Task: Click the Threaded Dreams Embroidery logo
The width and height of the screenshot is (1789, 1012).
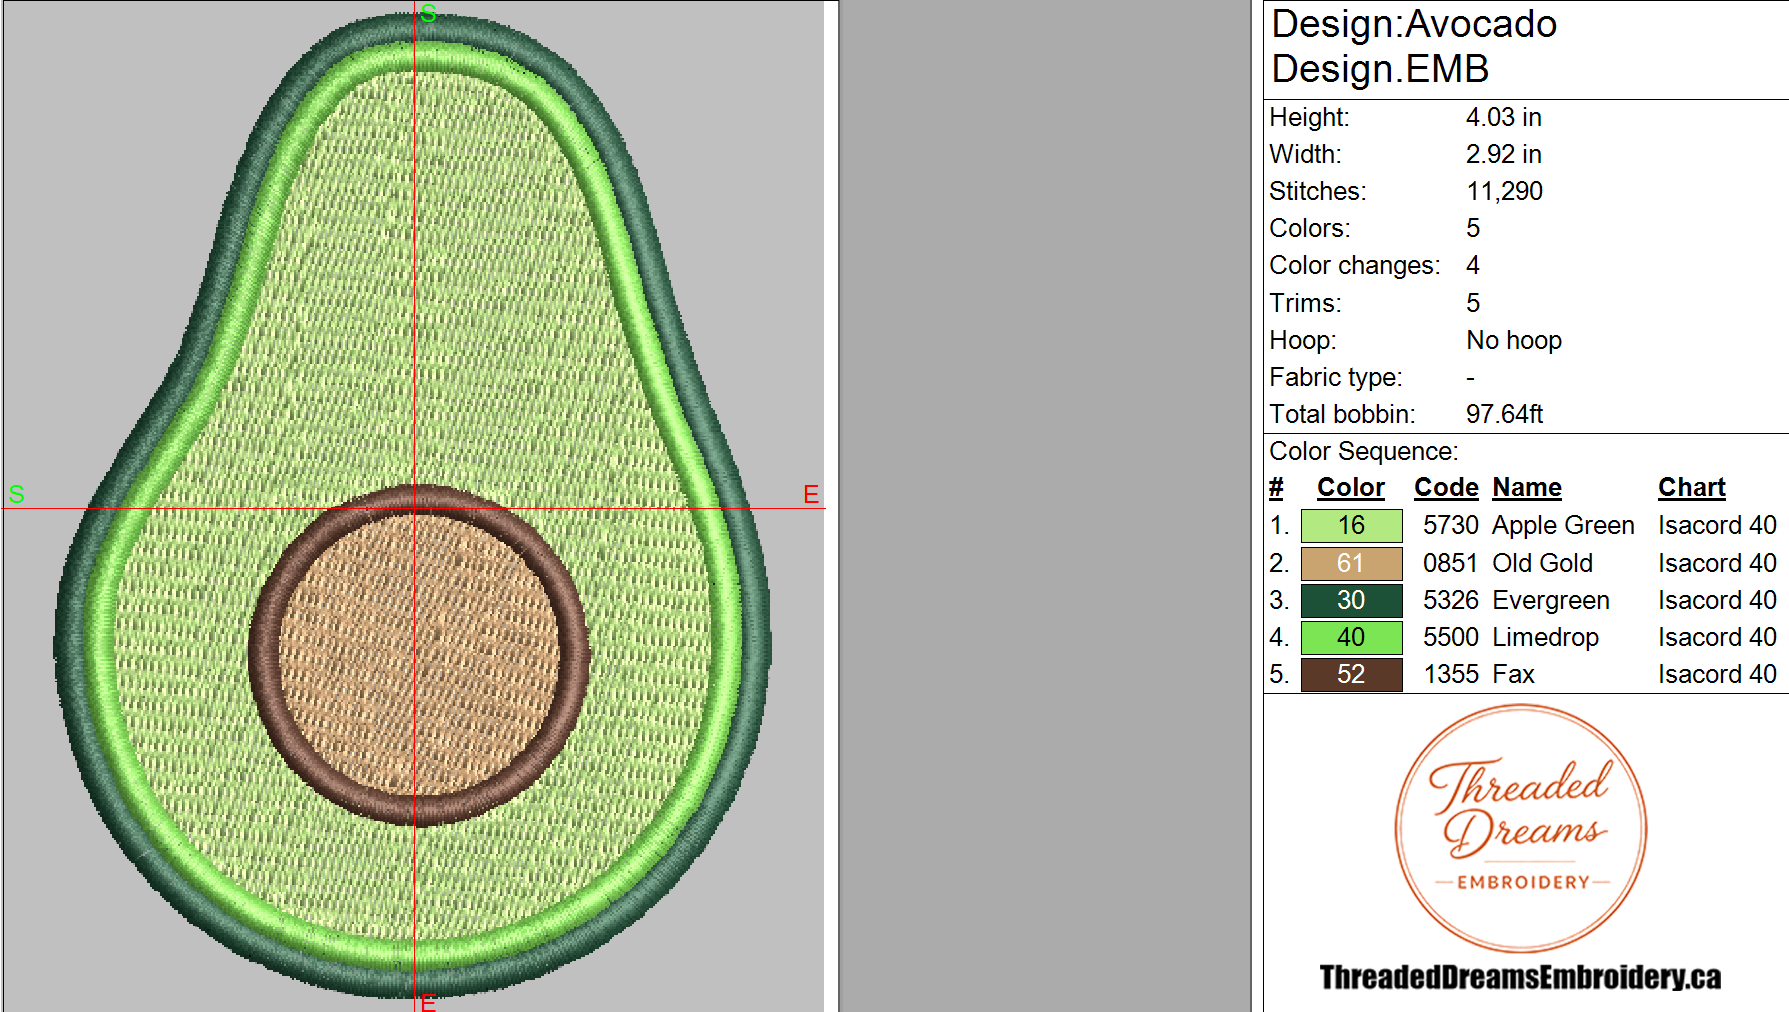Action: (x=1521, y=828)
